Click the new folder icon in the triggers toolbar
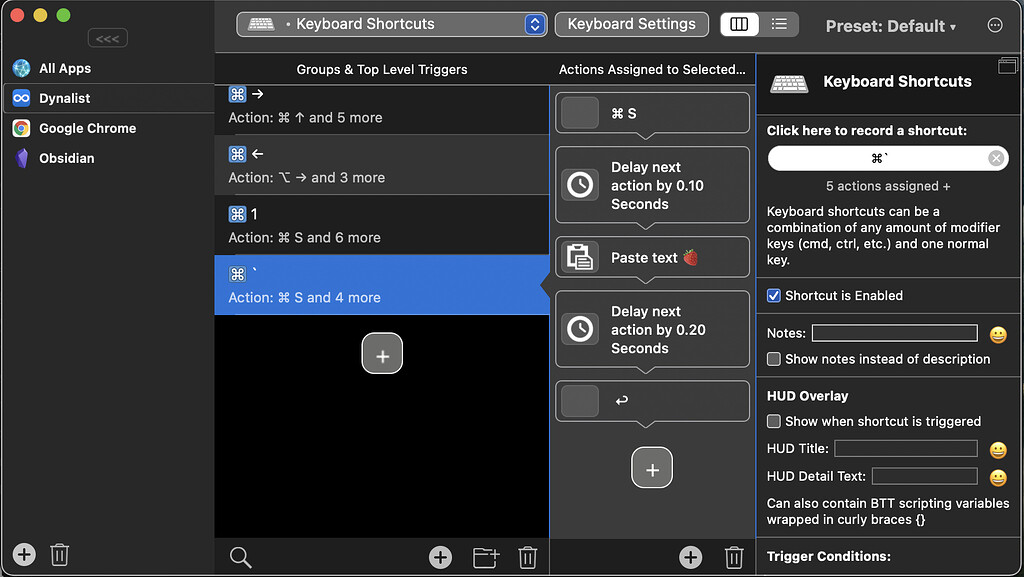 tap(486, 557)
